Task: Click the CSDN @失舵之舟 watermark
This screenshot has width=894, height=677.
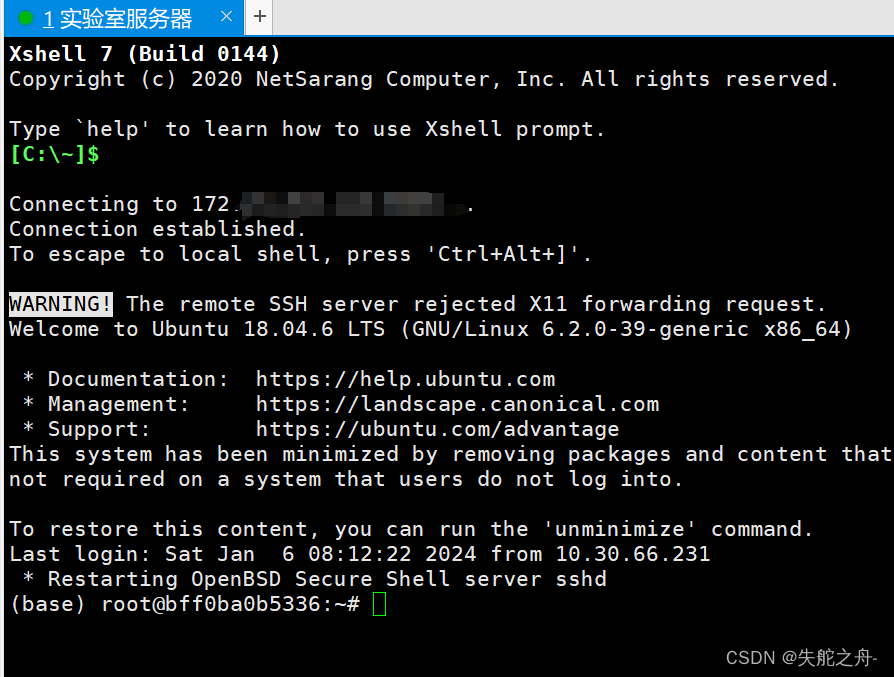Action: click(802, 658)
